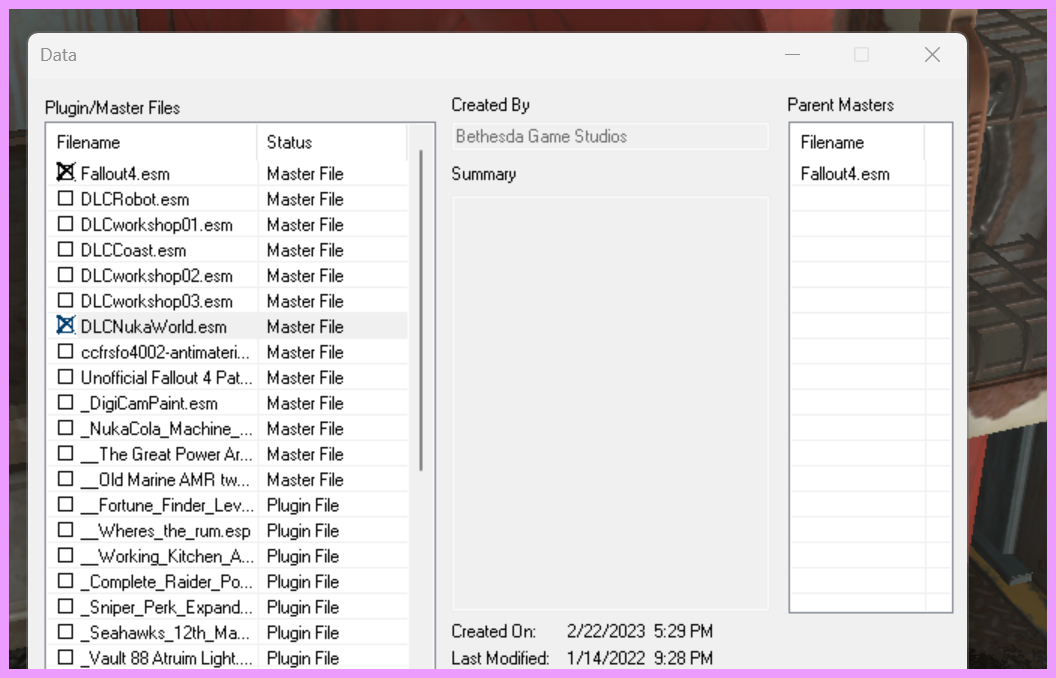Select _Vault 88 Atruim Light filename
The image size is (1056, 678).
[166, 658]
